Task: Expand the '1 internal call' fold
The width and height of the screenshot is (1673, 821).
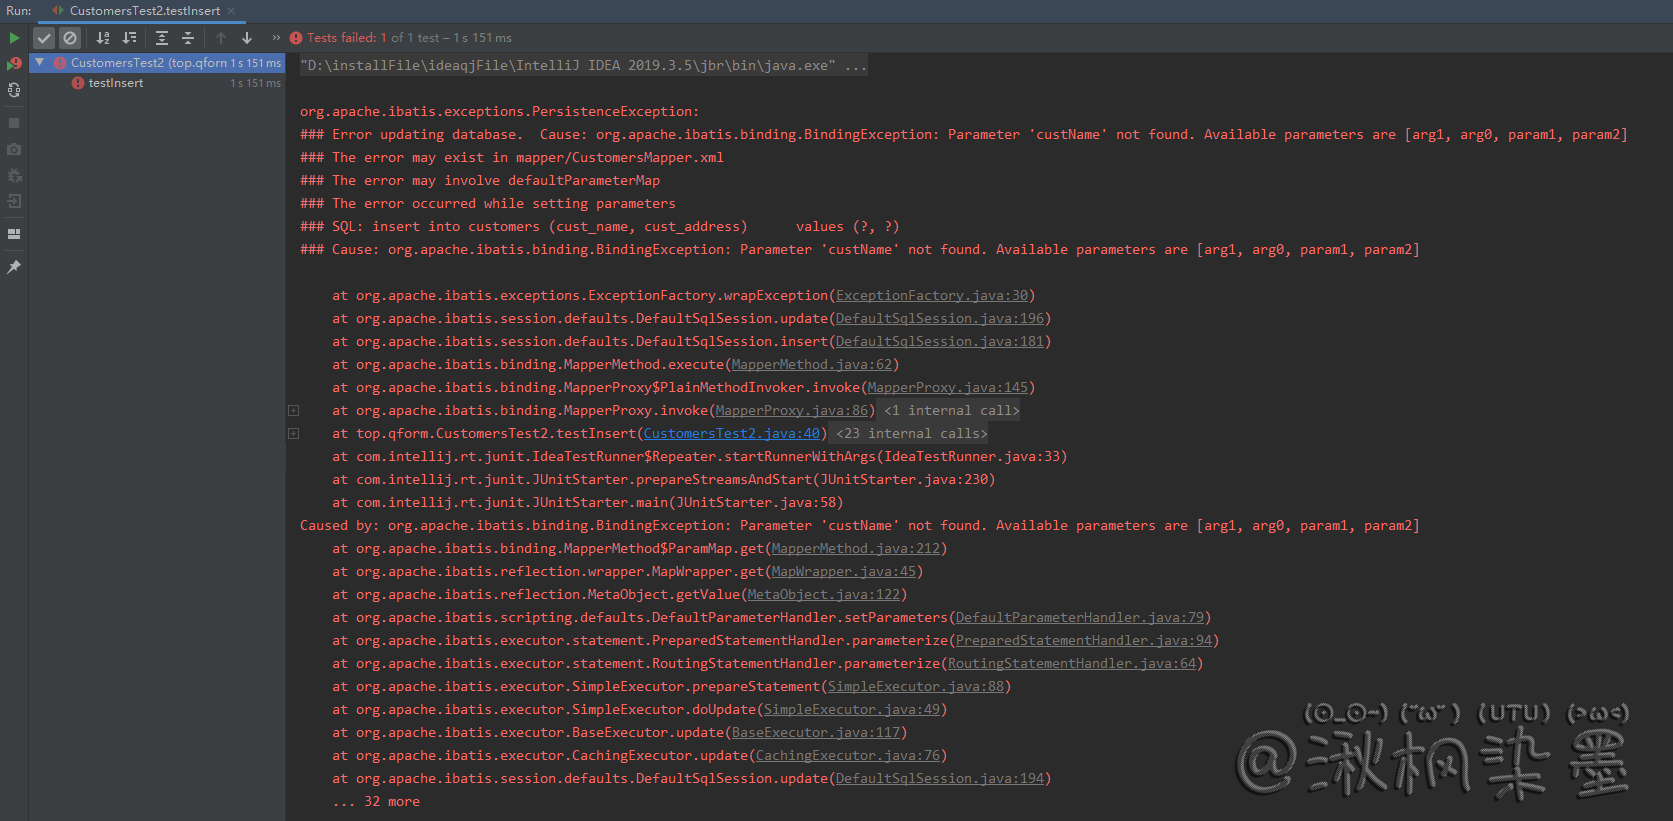Action: click(x=293, y=411)
